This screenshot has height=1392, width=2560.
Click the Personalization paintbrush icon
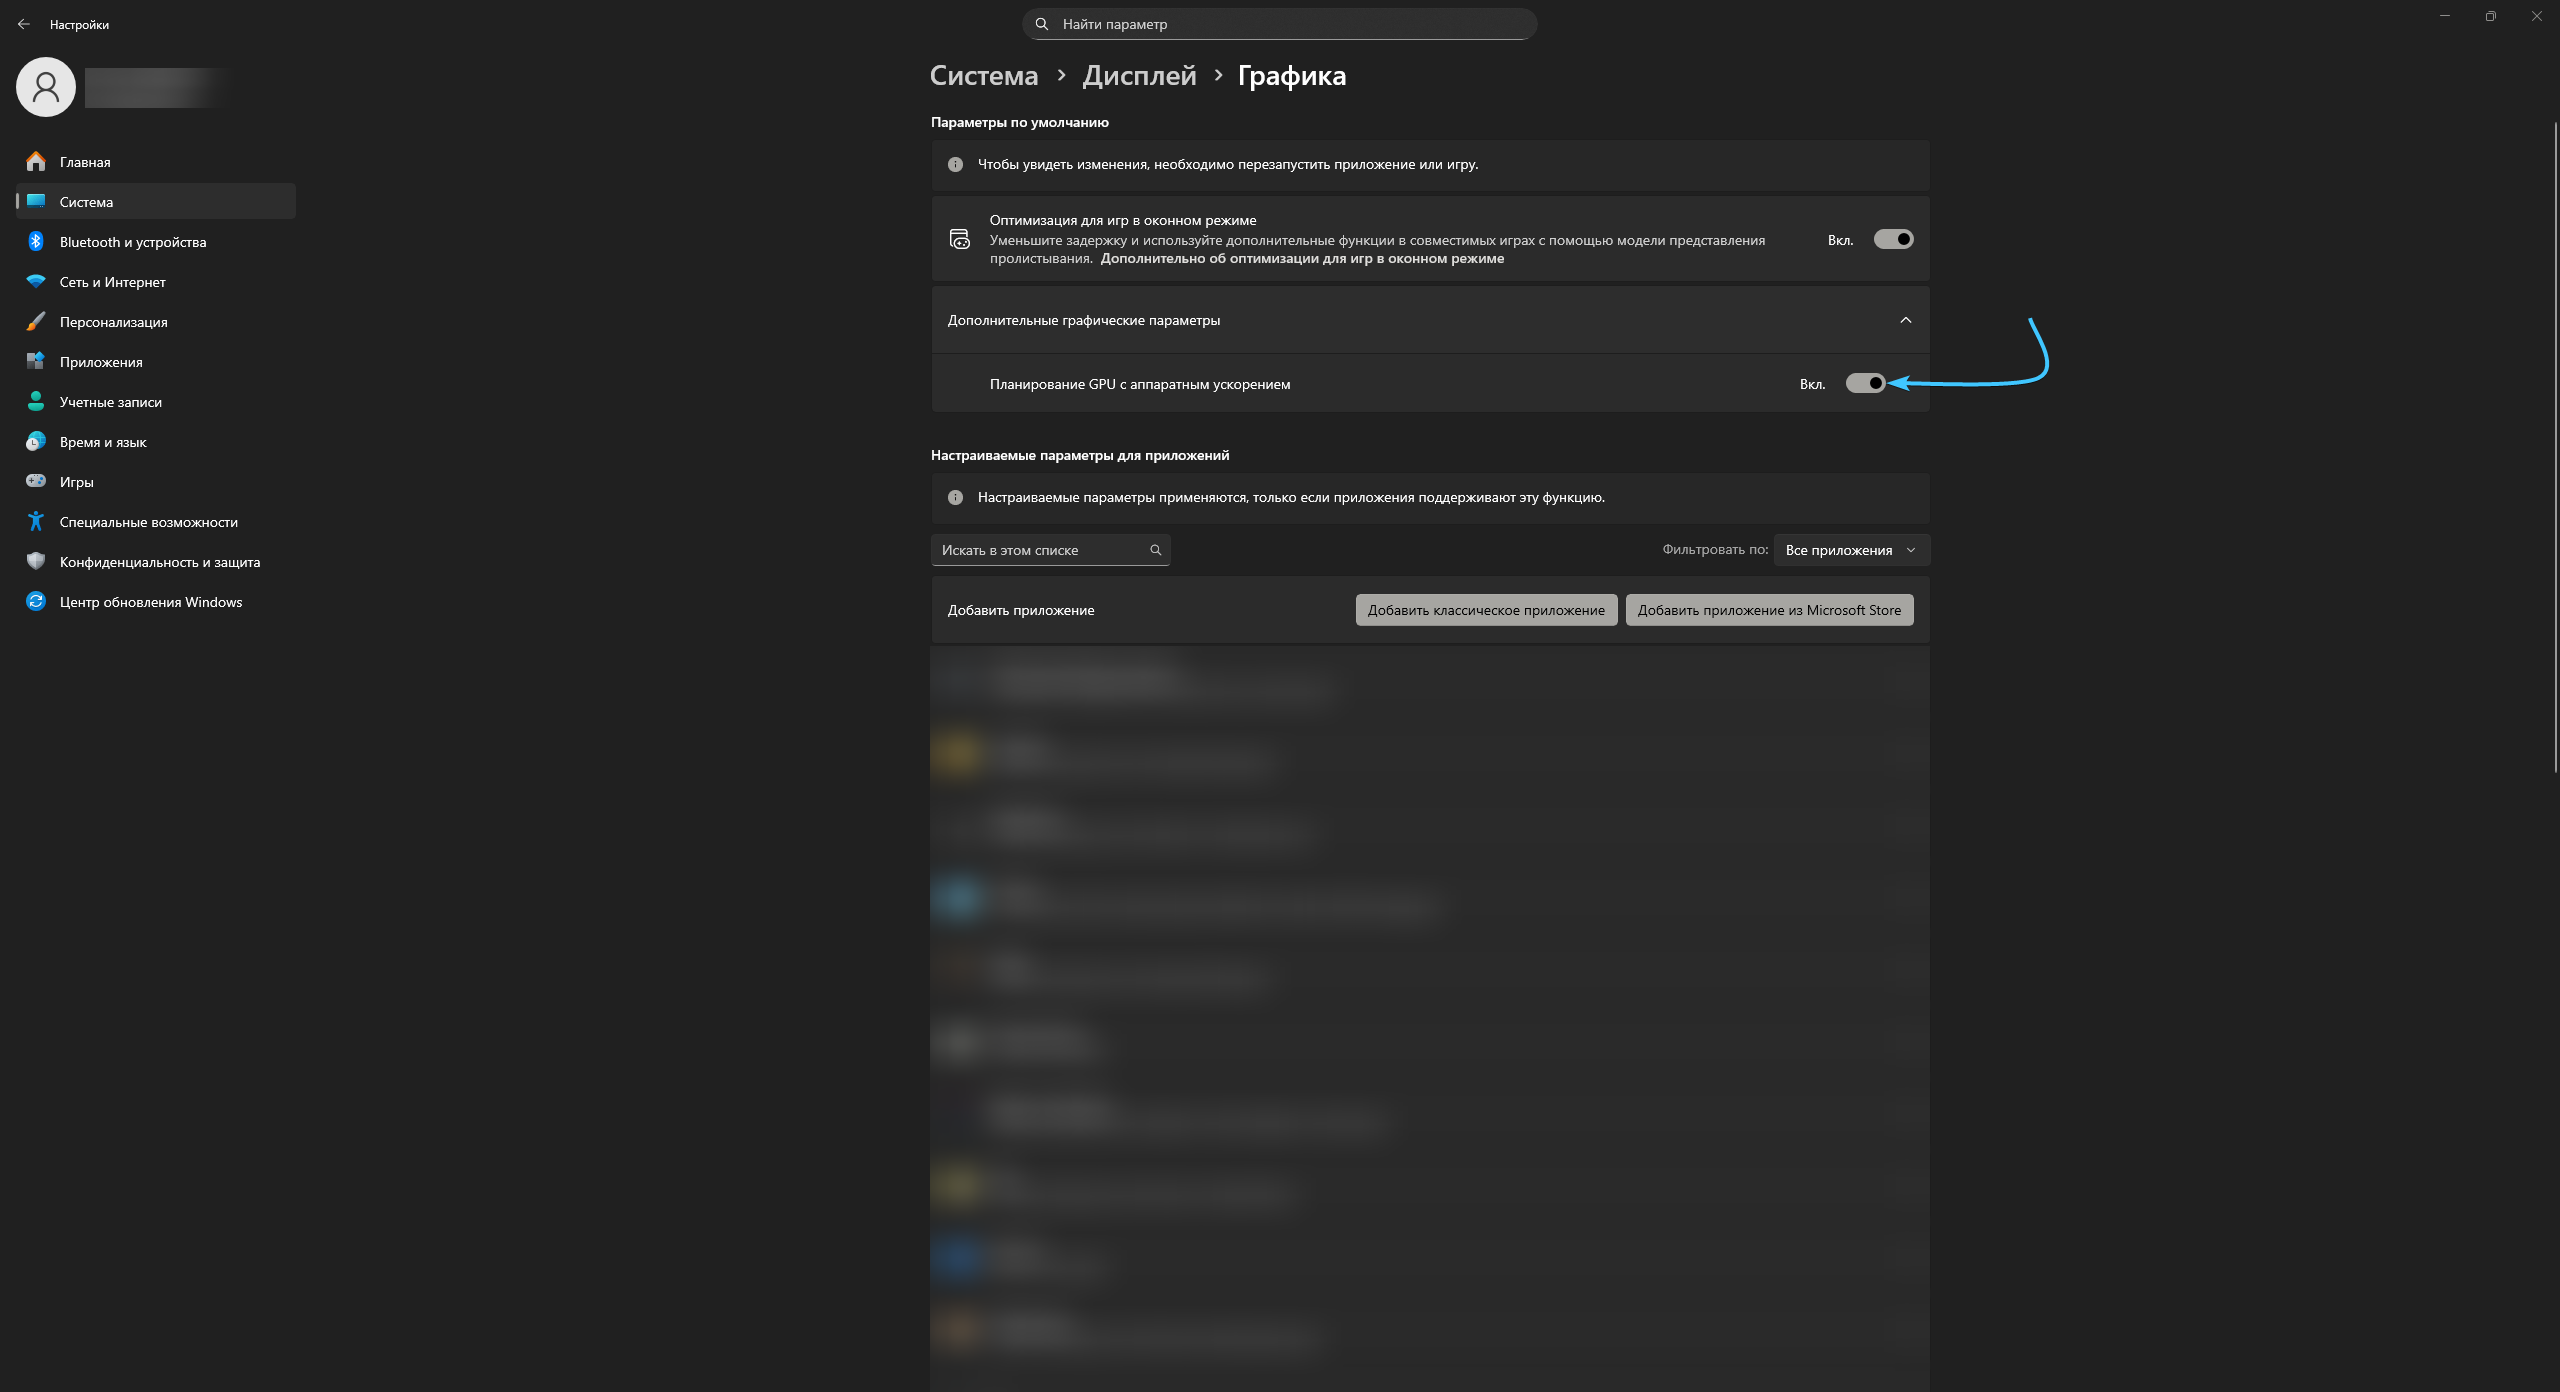[36, 321]
